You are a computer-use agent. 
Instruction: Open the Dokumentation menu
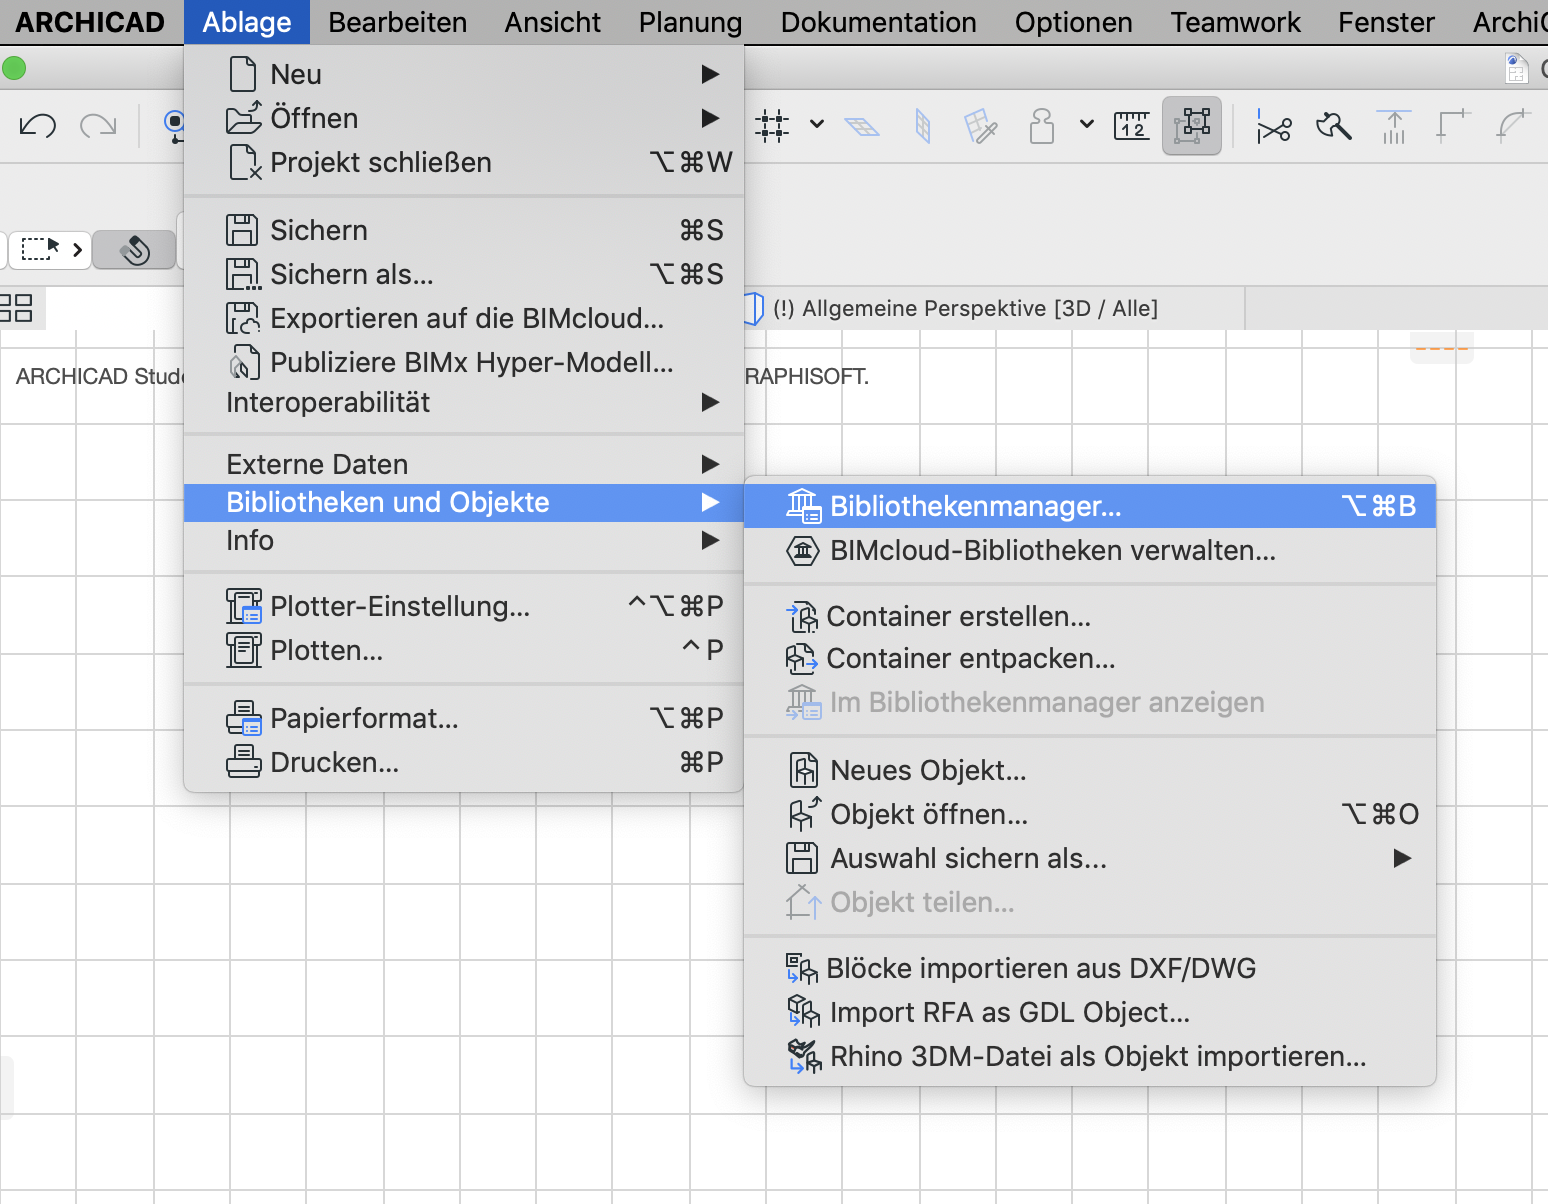pos(878,22)
